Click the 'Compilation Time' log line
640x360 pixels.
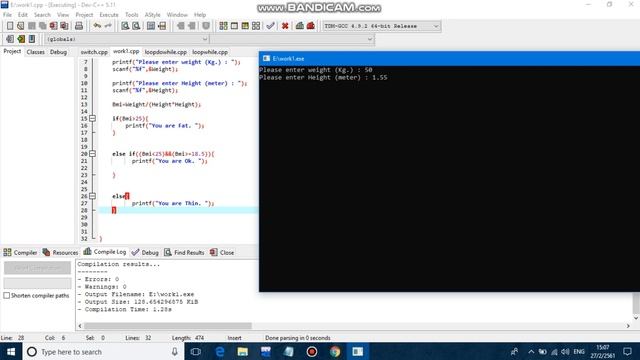(x=124, y=309)
